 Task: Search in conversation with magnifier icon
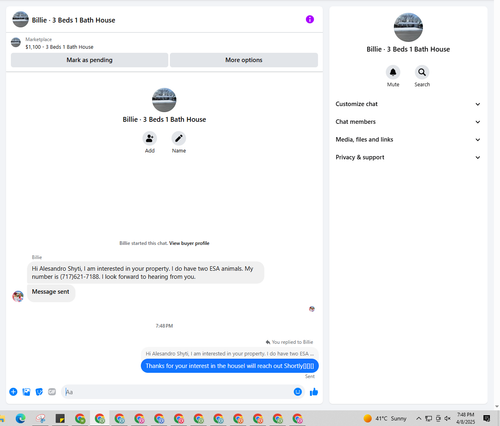click(x=422, y=72)
